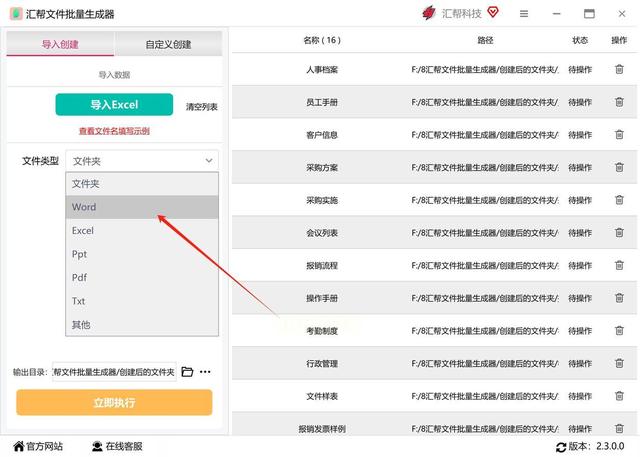Click the refresh icon beside version number
The height and width of the screenshot is (457, 640).
[561, 447]
